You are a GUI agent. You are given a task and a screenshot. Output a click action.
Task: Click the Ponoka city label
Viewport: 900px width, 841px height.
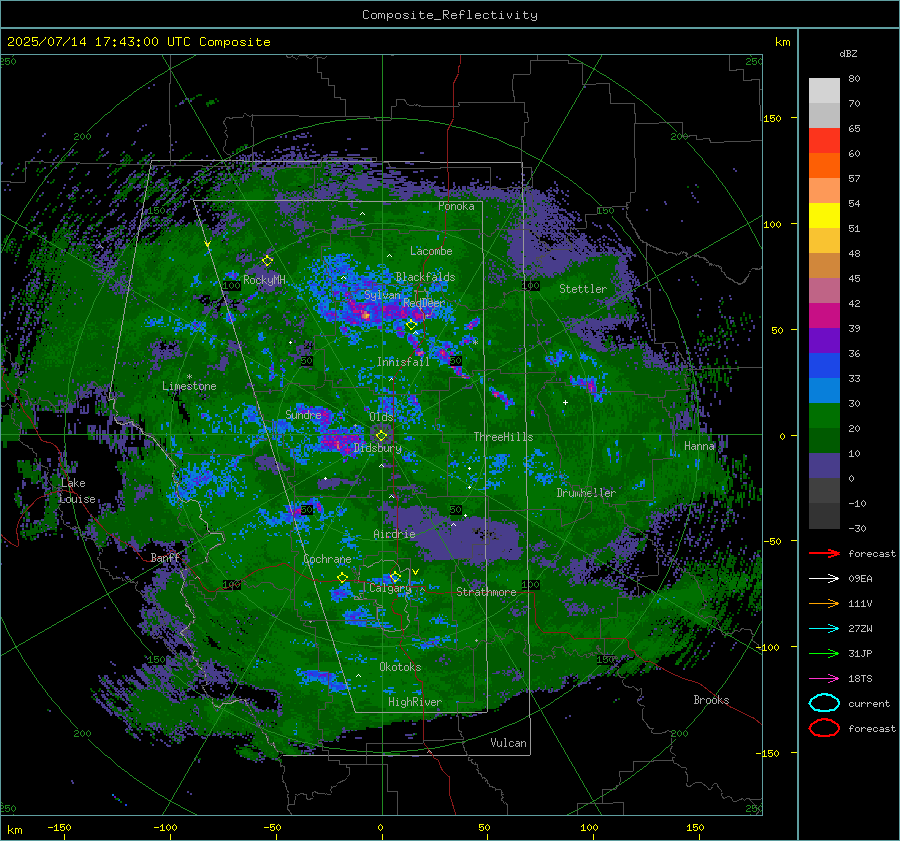click(x=456, y=206)
